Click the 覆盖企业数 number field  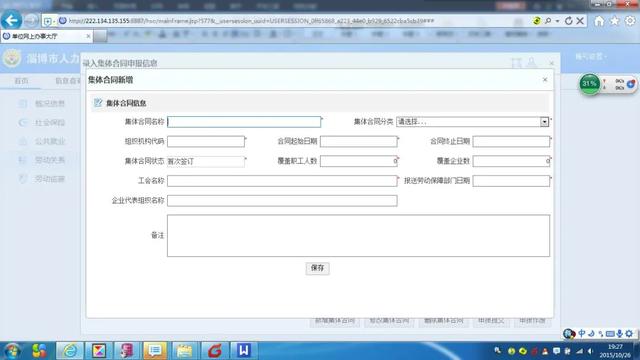tap(511, 161)
